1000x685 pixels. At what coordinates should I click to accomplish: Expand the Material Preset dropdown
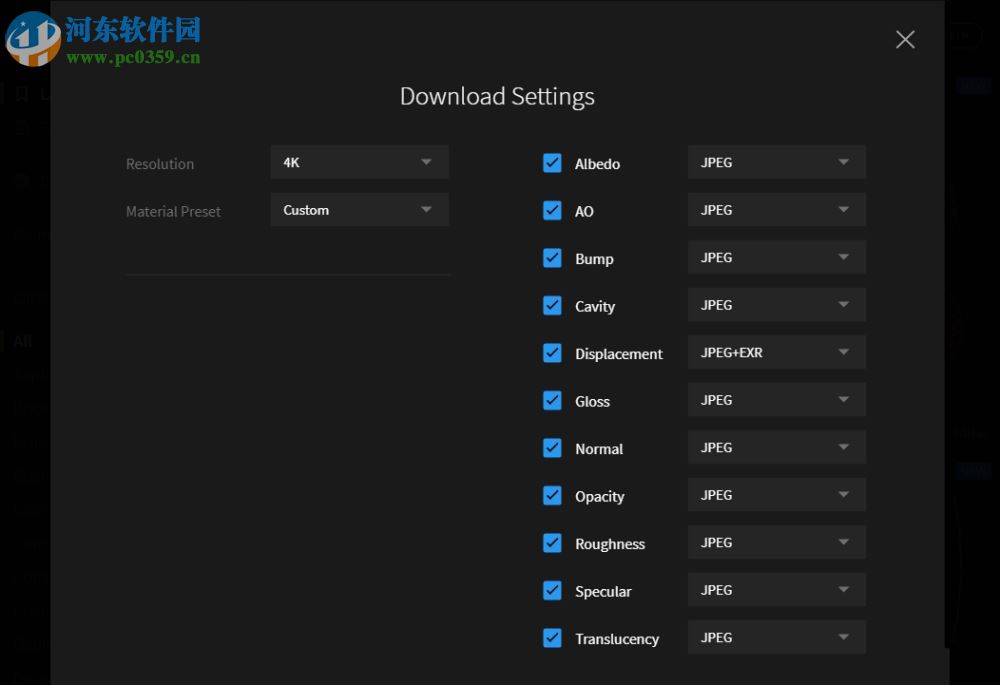point(359,210)
